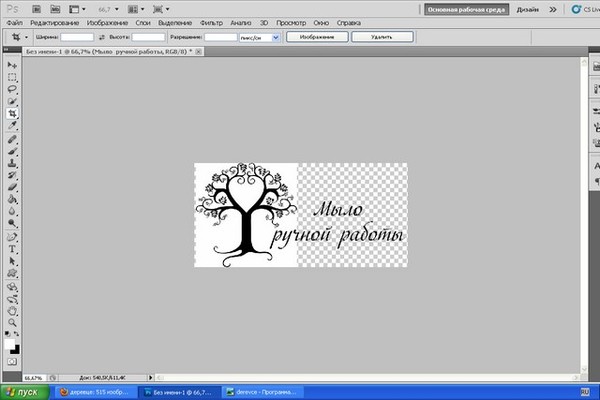The height and width of the screenshot is (400, 600).
Task: Launch Adobe Bridge from top bar
Action: pyautogui.click(x=35, y=8)
